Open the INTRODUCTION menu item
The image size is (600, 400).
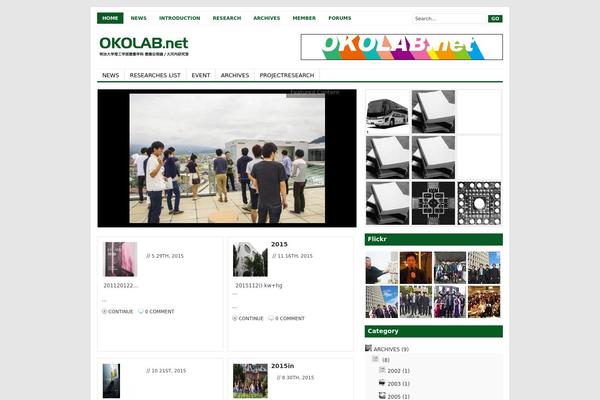[x=179, y=18]
